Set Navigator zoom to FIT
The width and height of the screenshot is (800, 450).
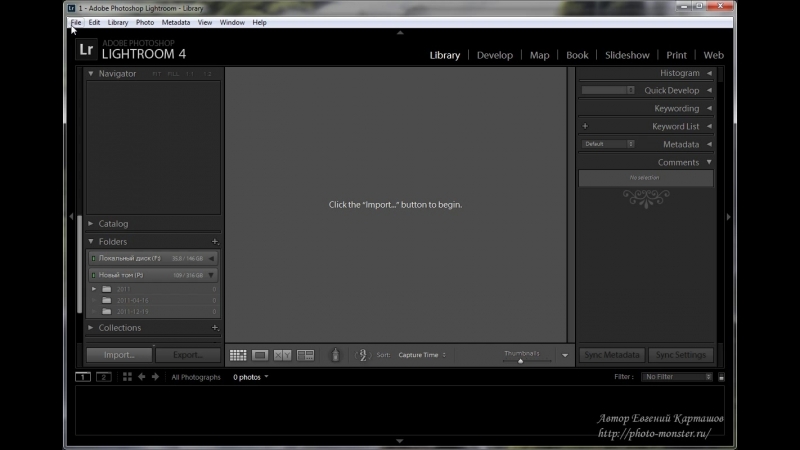(157, 74)
